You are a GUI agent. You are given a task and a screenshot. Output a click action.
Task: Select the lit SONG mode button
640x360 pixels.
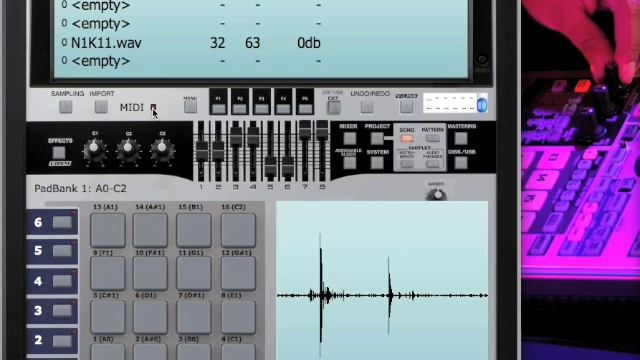[x=407, y=138]
